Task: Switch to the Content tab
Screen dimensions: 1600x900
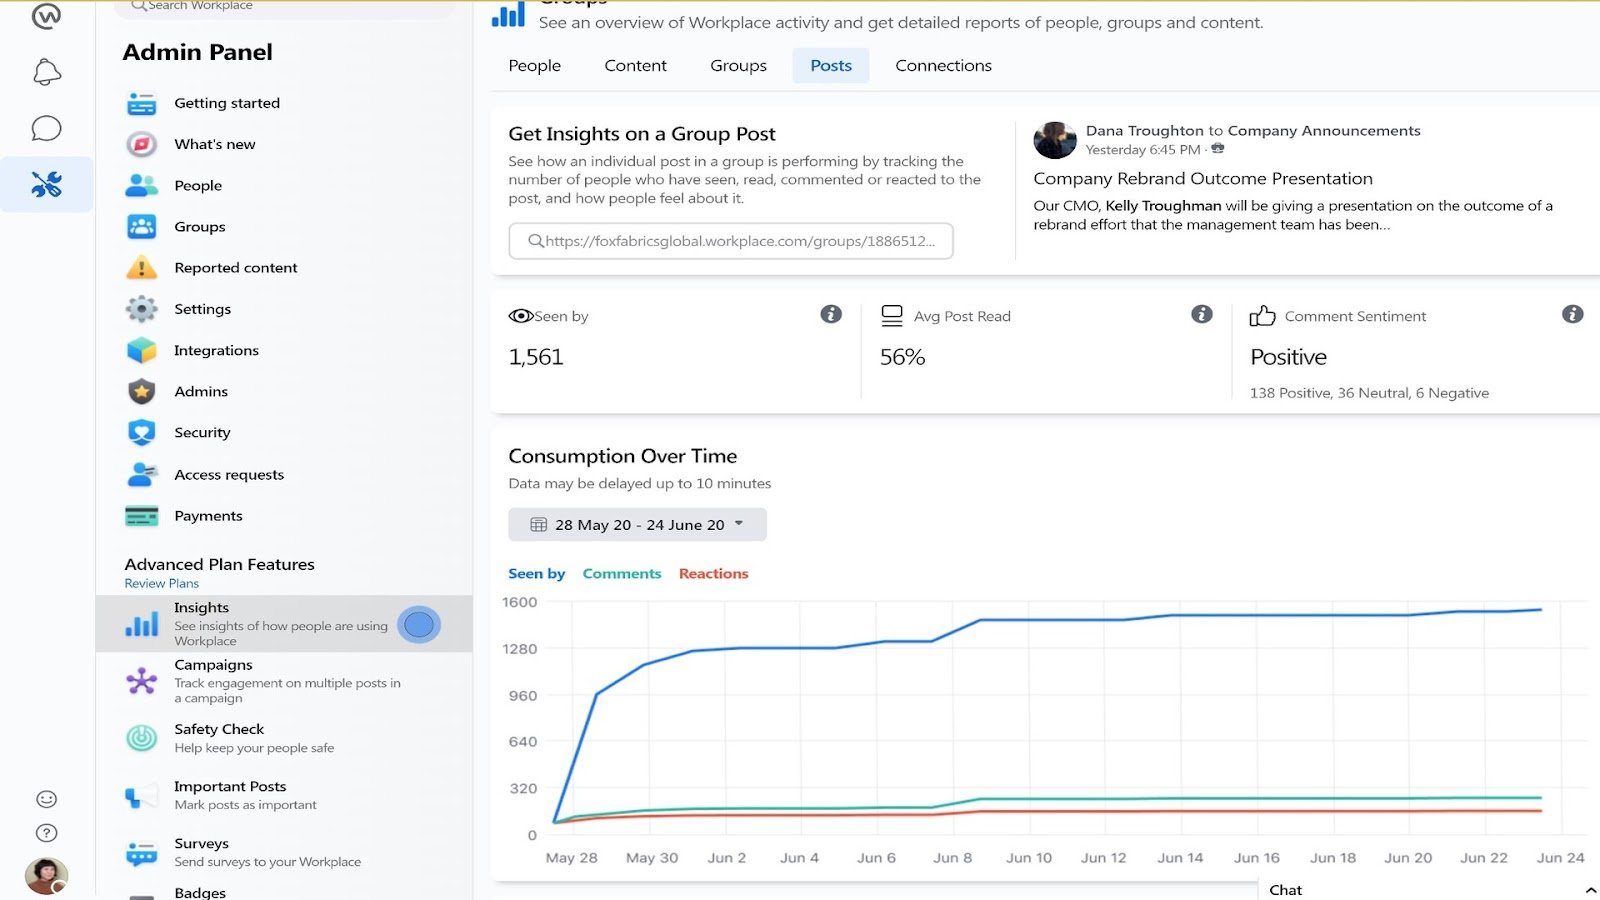Action: (635, 65)
